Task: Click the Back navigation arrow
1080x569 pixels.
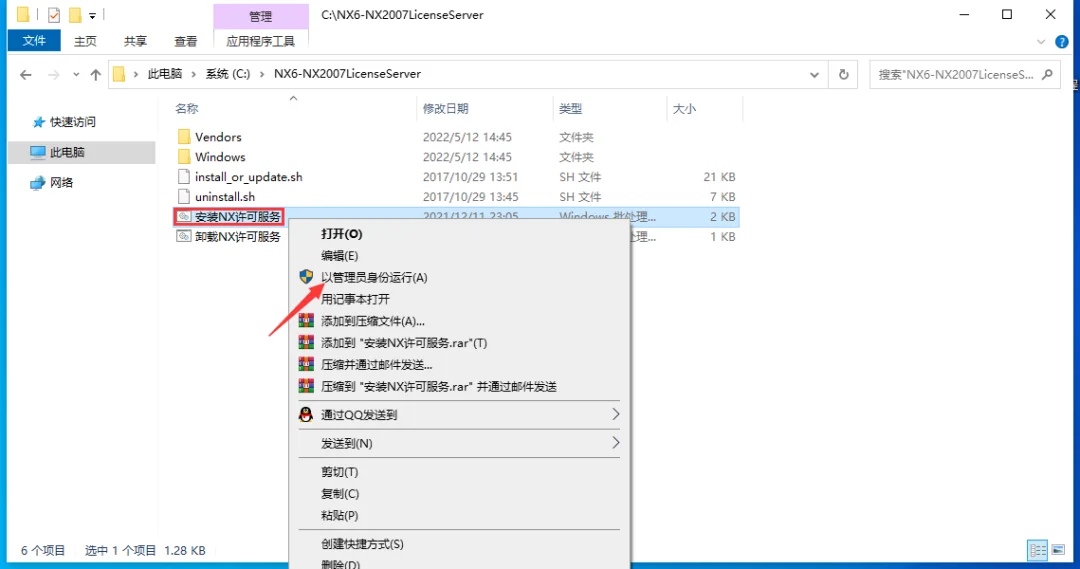Action: point(25,74)
